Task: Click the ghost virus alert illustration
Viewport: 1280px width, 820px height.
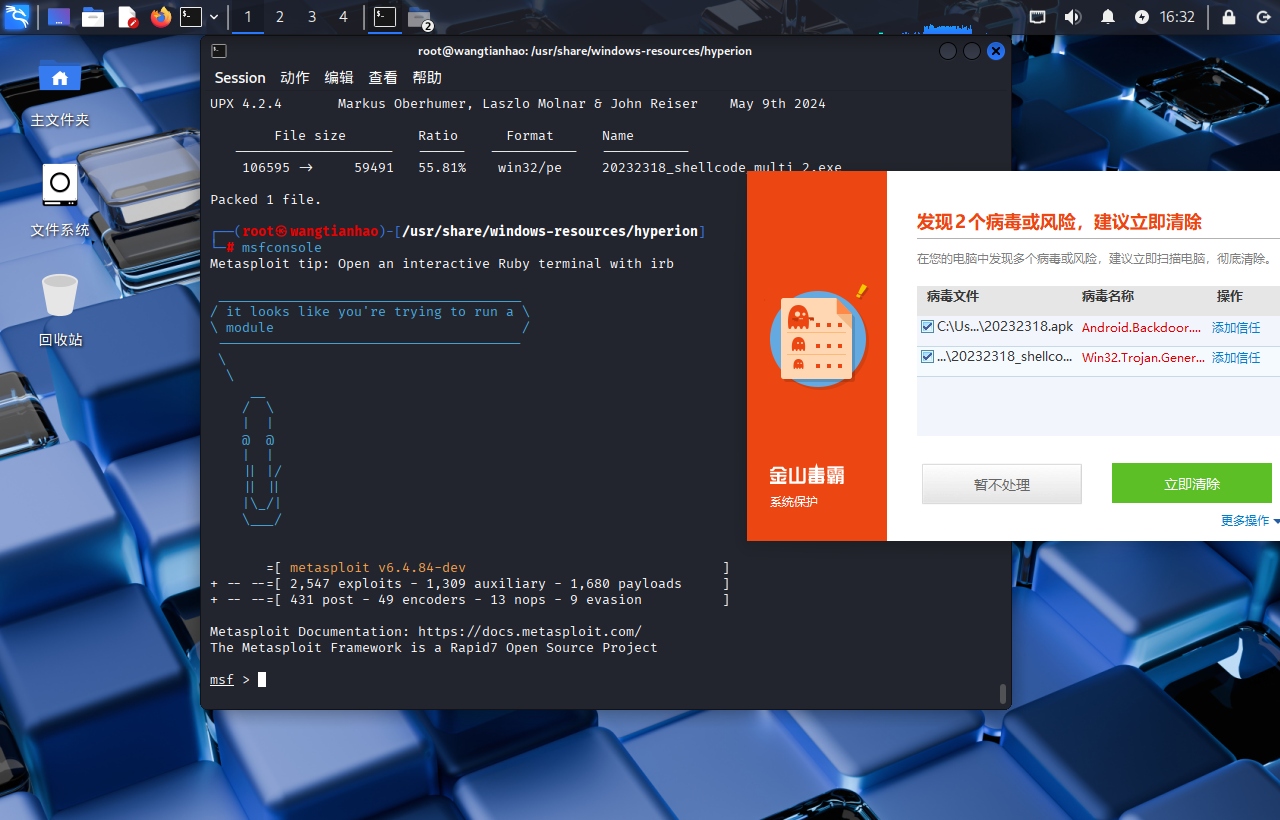Action: pos(818,338)
